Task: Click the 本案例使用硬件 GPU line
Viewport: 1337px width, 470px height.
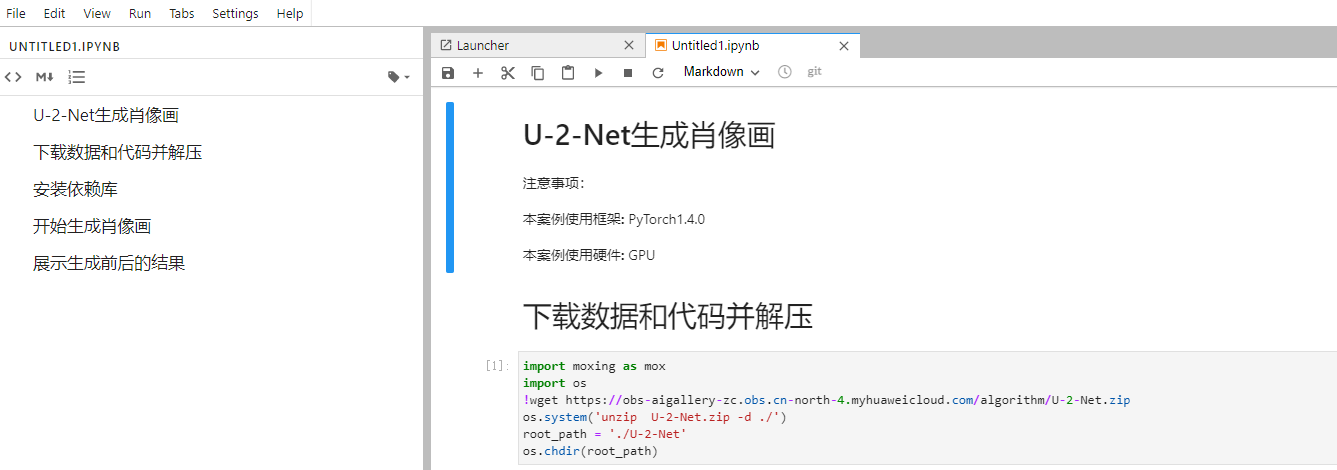Action: [589, 255]
